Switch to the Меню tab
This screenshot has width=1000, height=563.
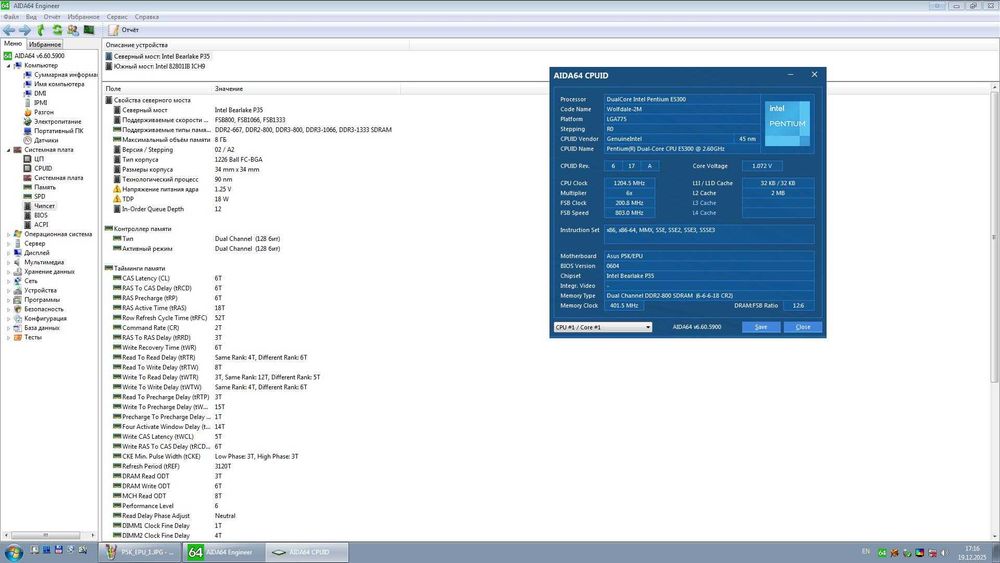13,44
